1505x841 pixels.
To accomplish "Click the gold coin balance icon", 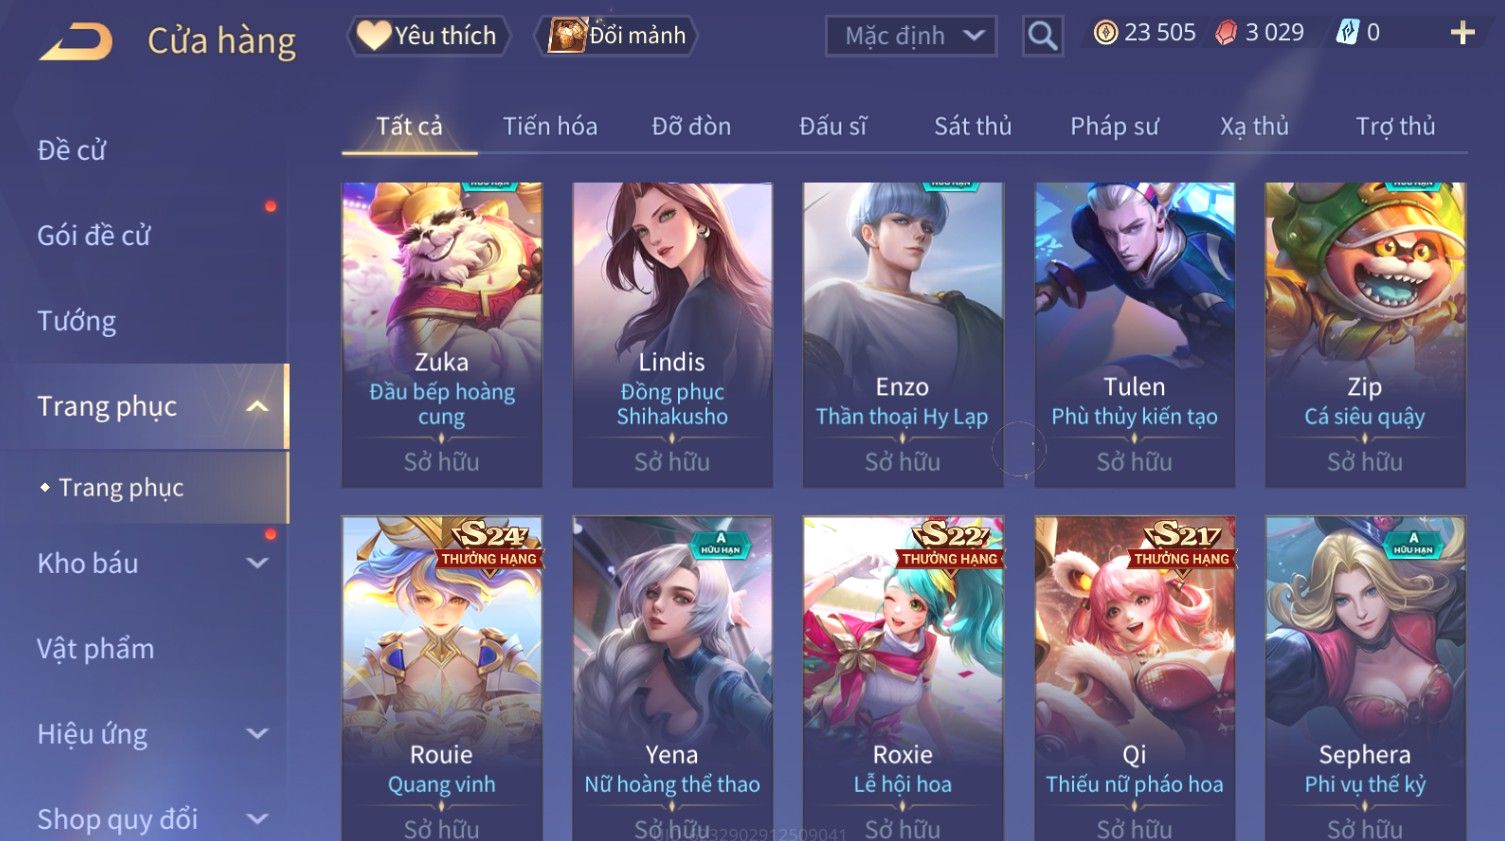I will 1105,33.
